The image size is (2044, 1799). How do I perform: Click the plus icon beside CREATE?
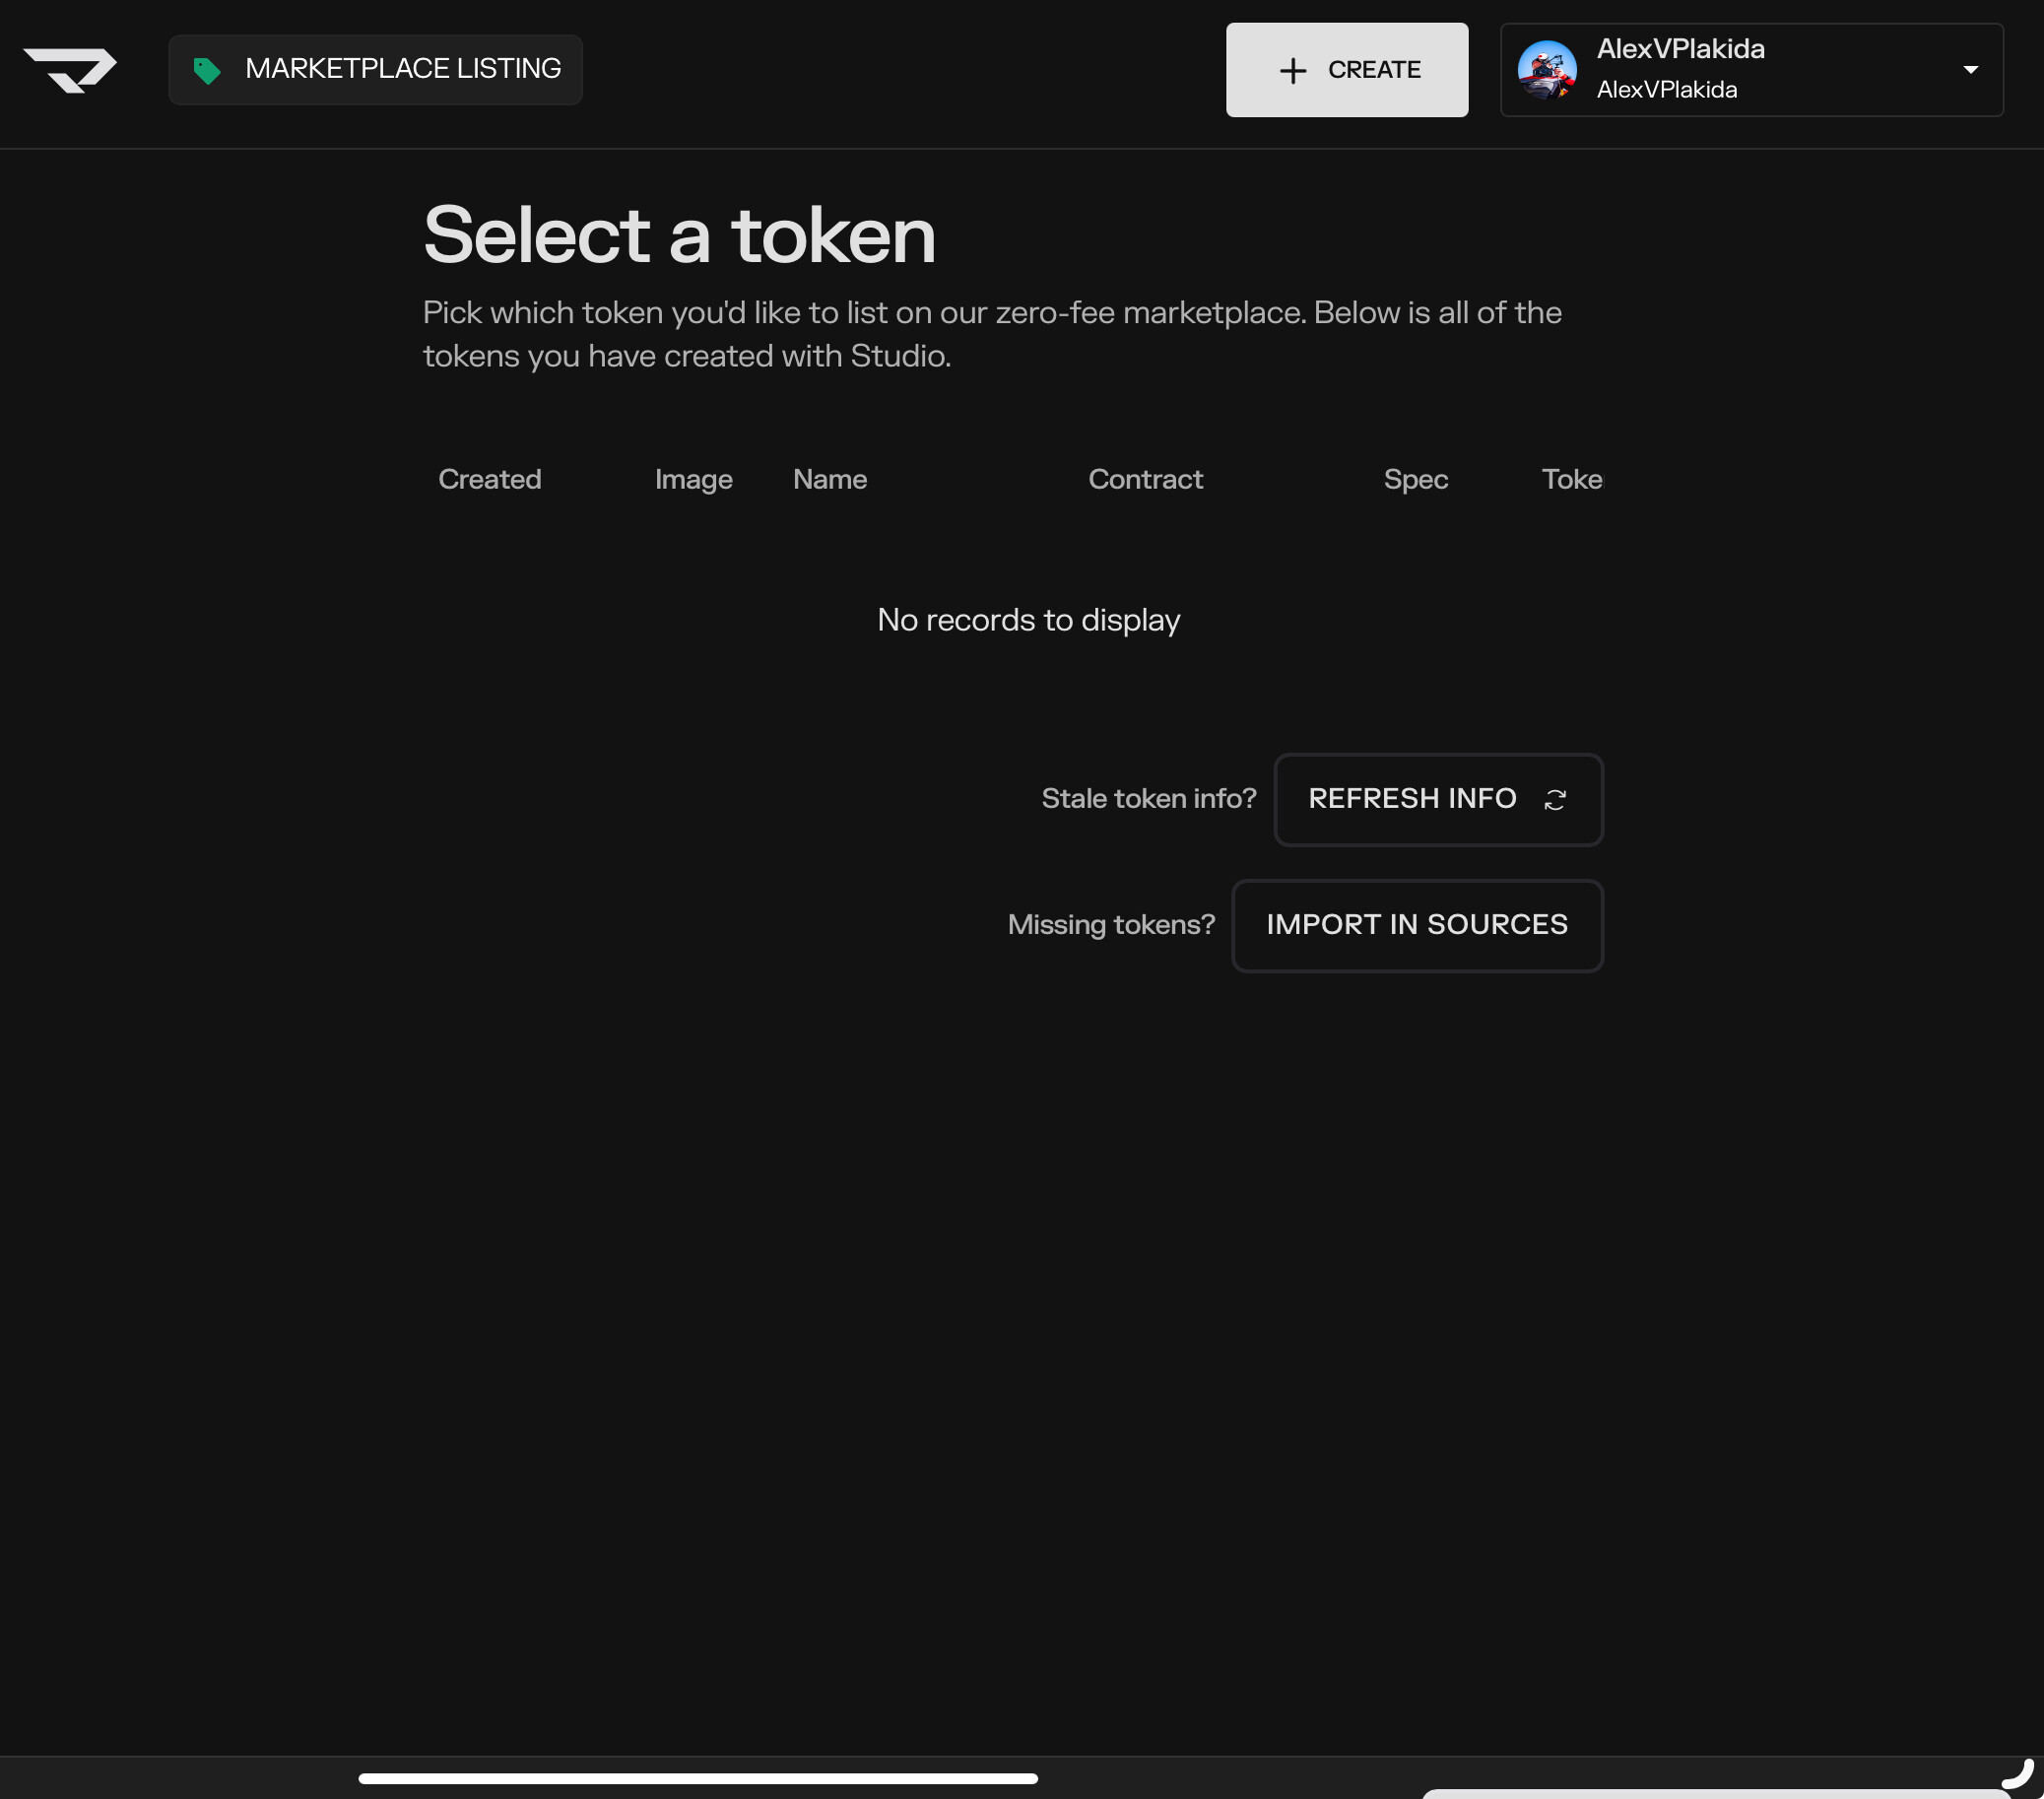(1293, 70)
